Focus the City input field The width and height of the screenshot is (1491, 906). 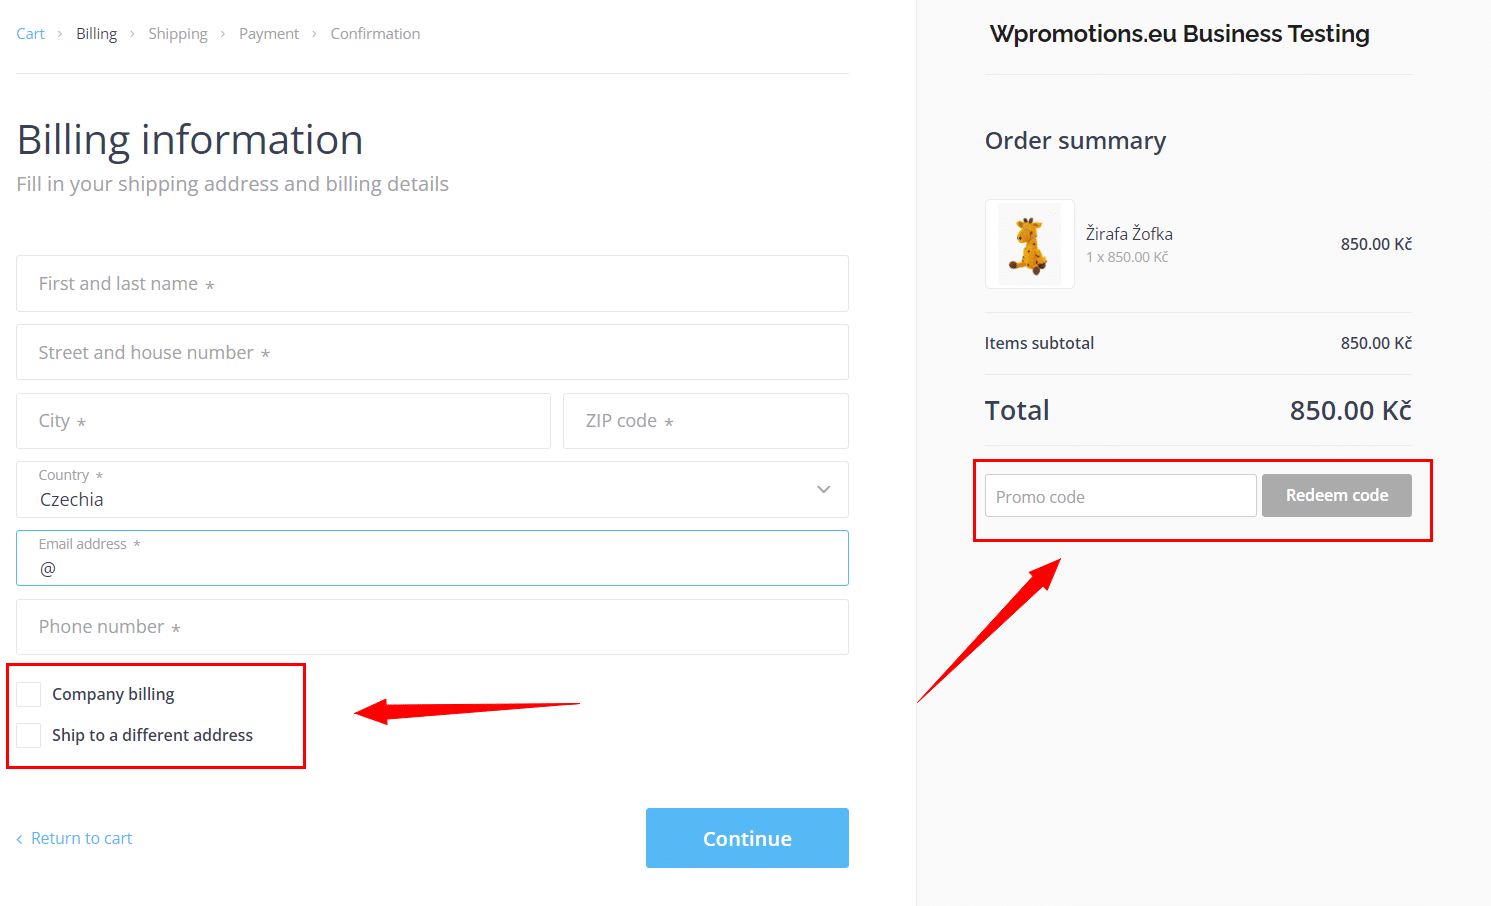(283, 421)
